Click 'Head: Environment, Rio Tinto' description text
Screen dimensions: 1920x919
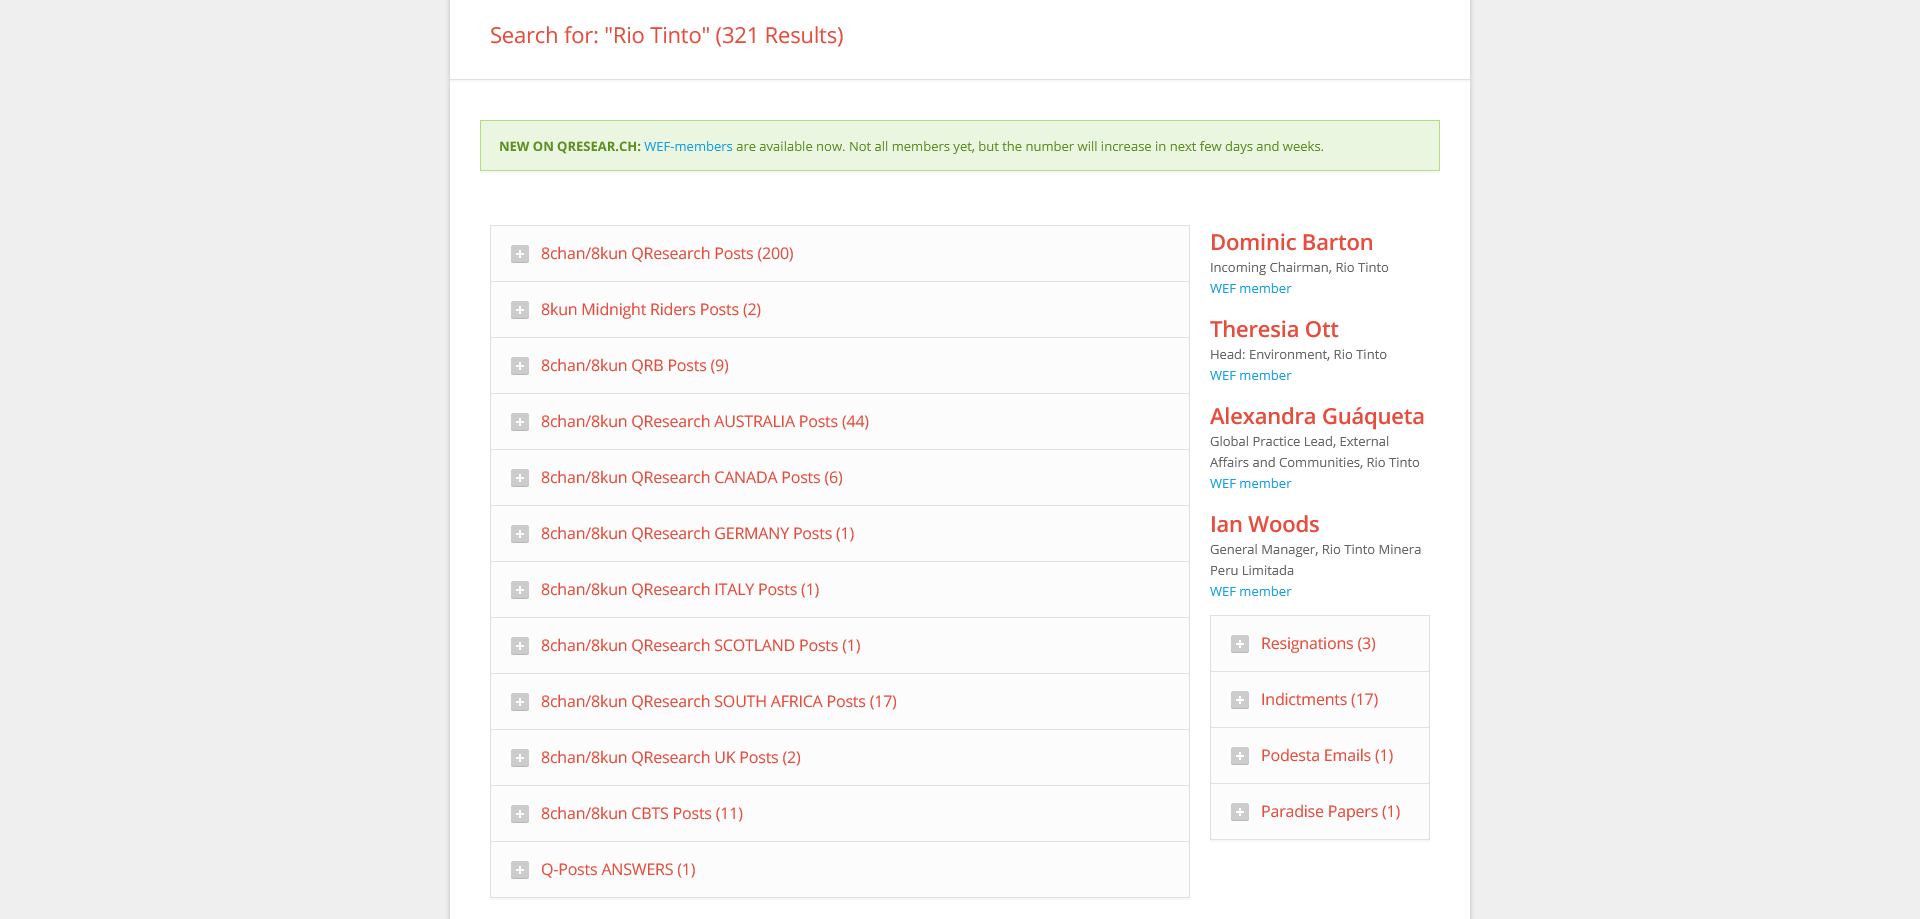coord(1298,355)
